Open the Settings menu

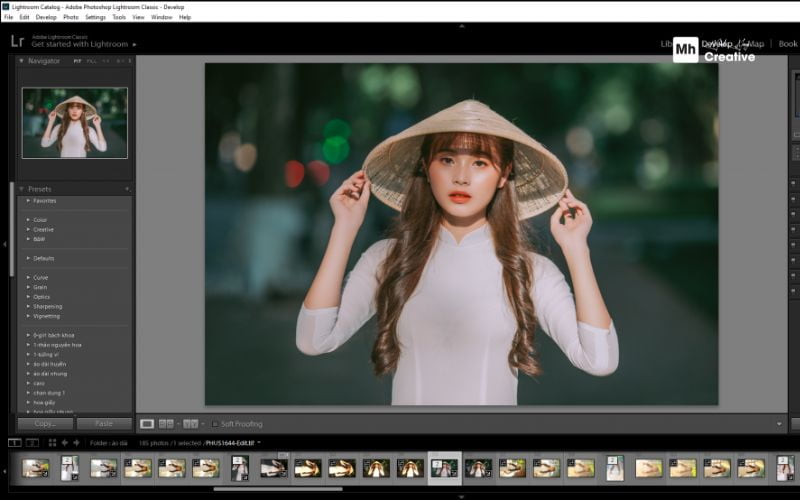pos(95,17)
